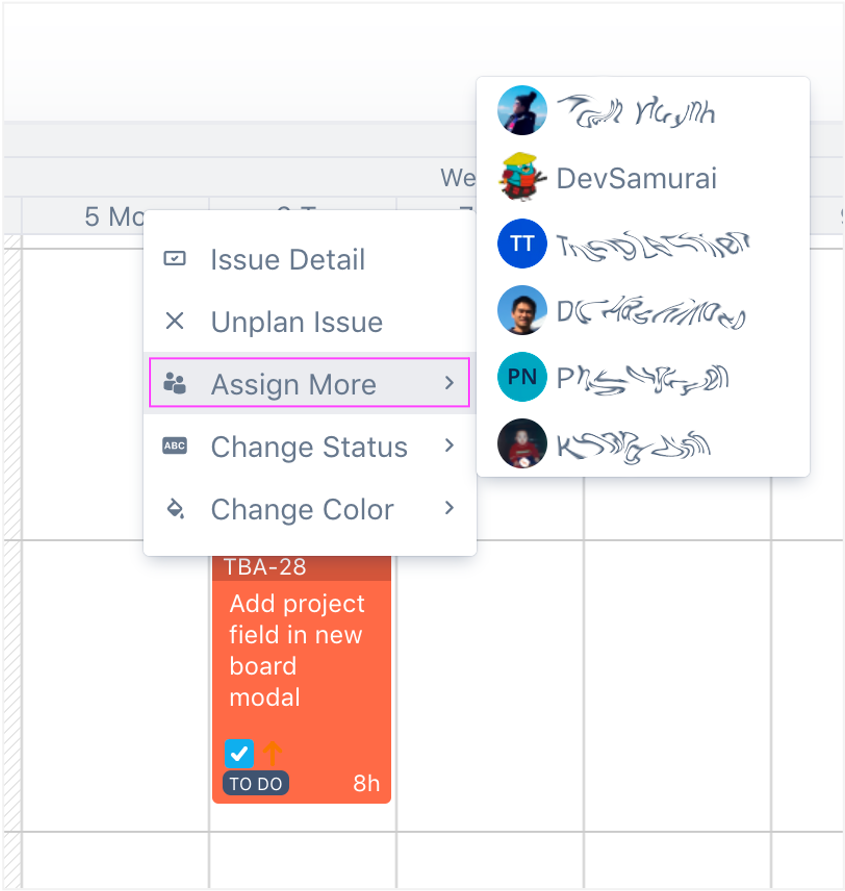Viewport: 845px width, 891px height.
Task: Select Unplan Issue menu entry
Action: coord(296,322)
